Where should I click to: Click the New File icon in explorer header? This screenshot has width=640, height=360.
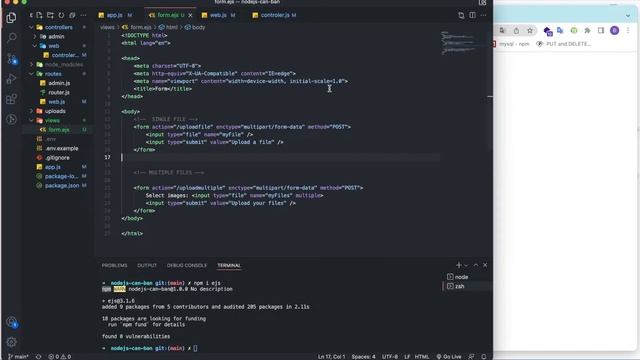[39, 15]
